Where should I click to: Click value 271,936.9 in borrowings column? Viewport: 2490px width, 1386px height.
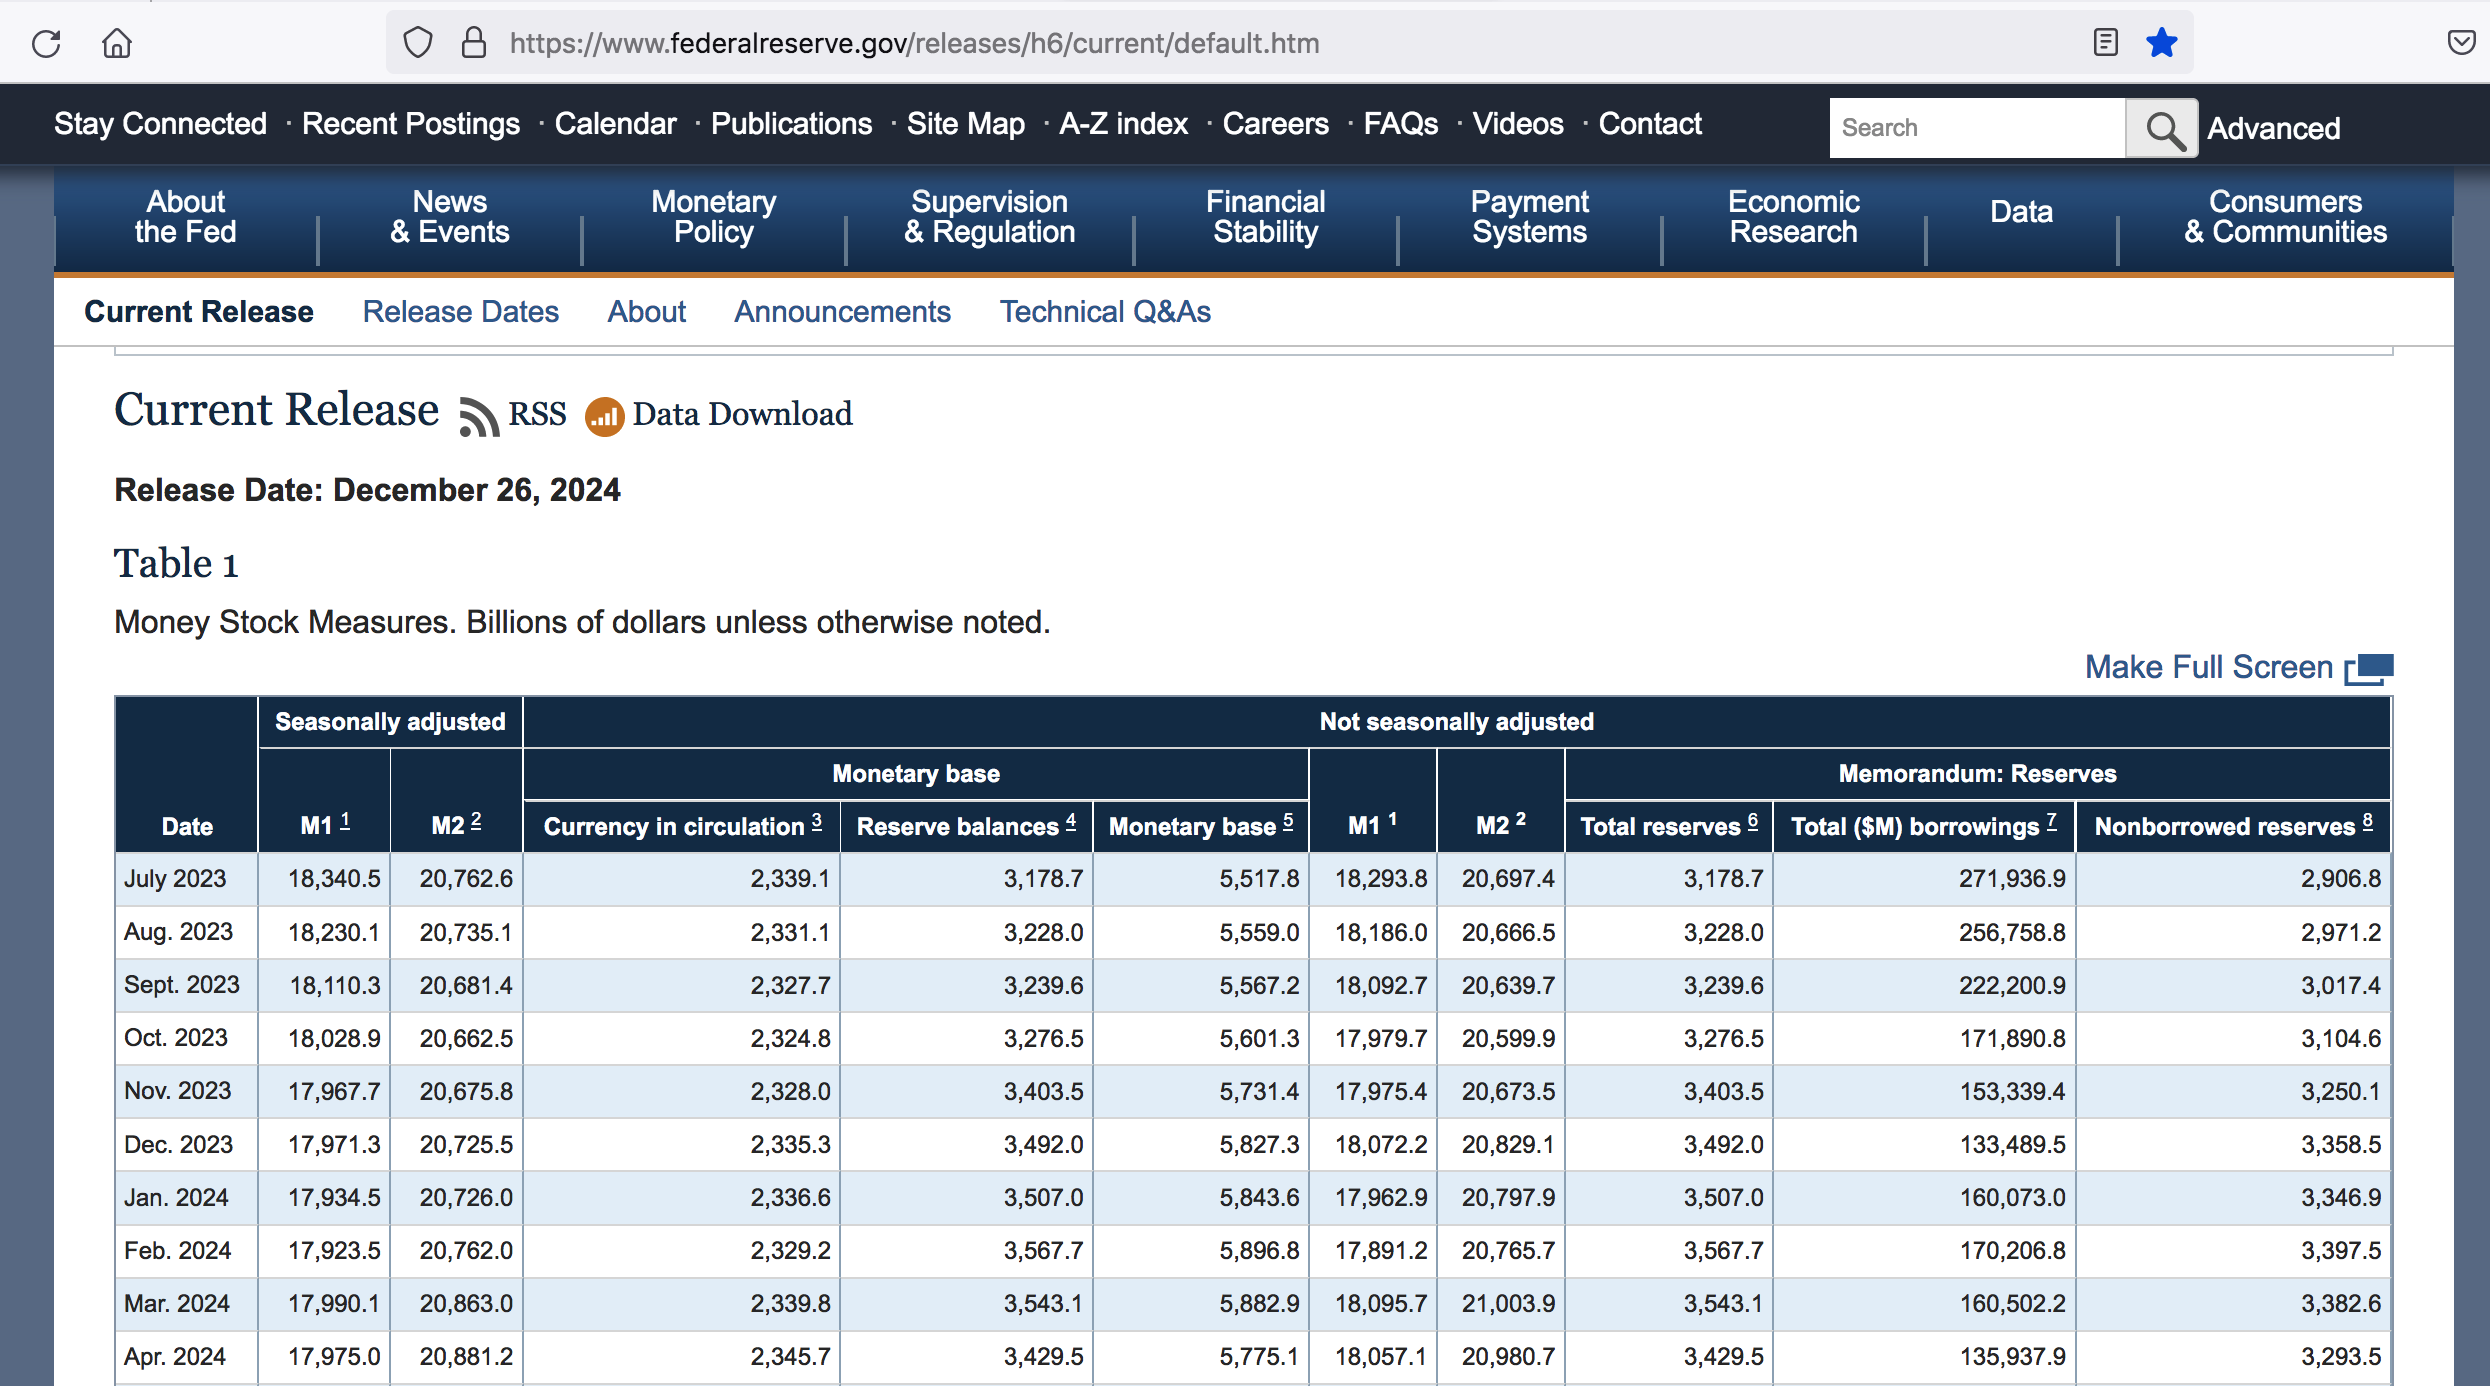click(x=2012, y=879)
